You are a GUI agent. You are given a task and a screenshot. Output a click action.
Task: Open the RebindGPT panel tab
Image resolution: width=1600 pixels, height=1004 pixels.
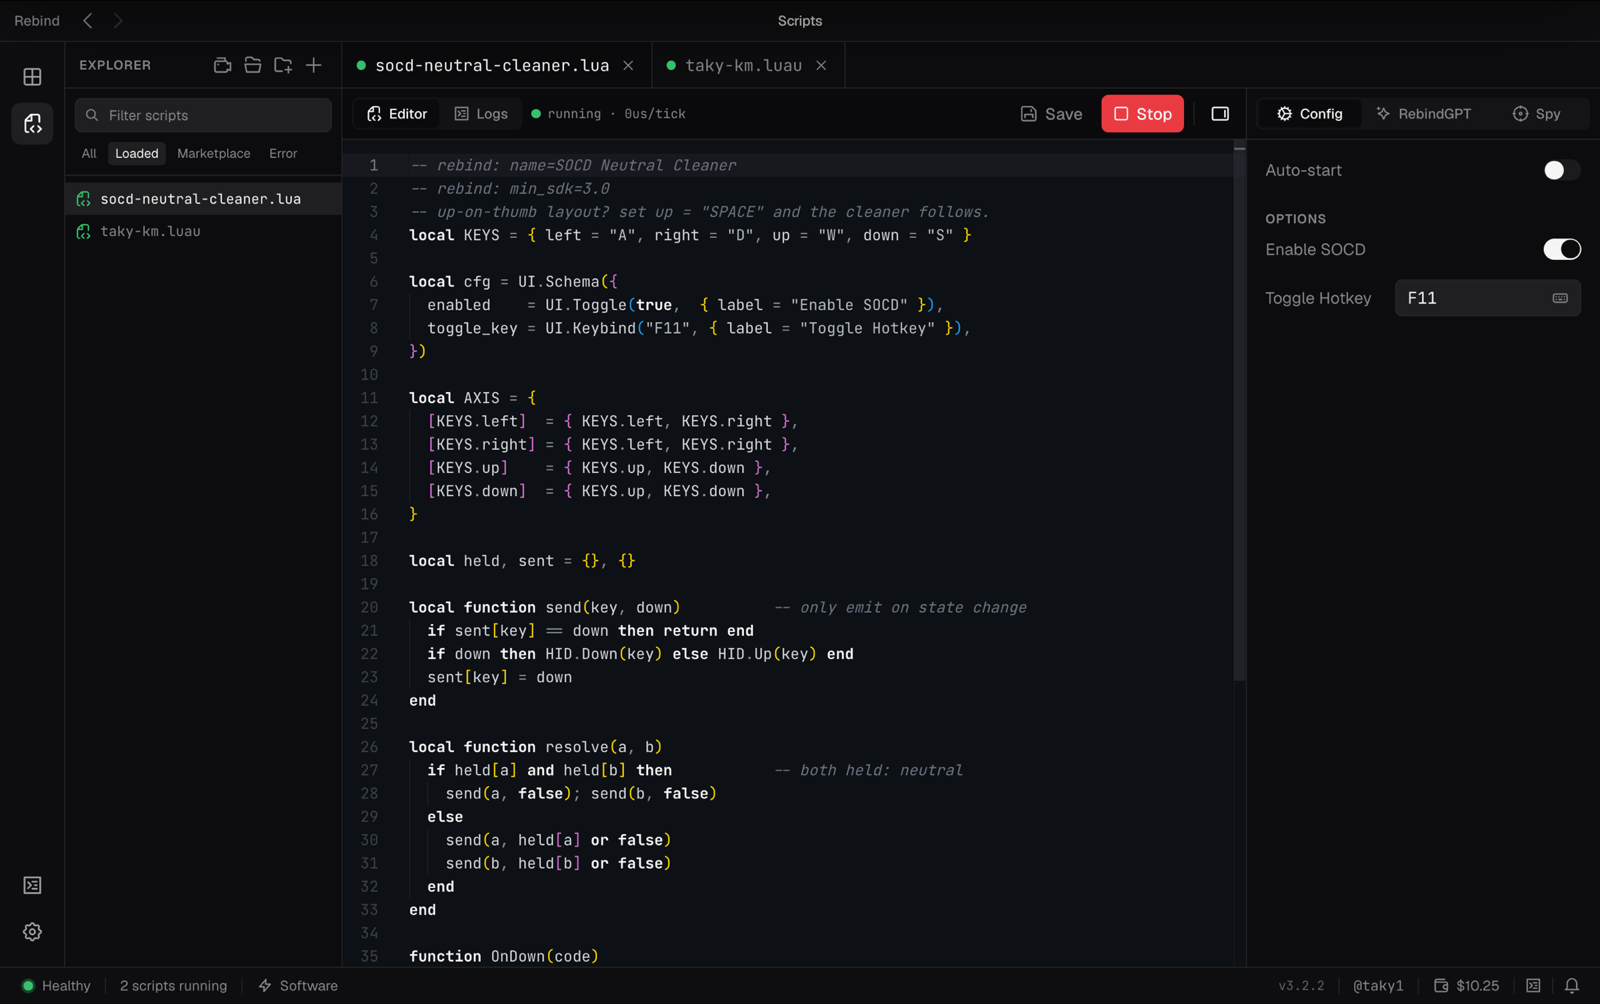pyautogui.click(x=1424, y=114)
